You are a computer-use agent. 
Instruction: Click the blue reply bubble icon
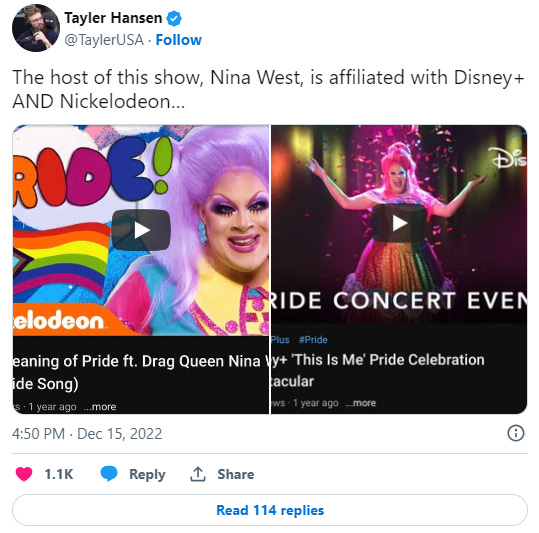(x=109, y=474)
